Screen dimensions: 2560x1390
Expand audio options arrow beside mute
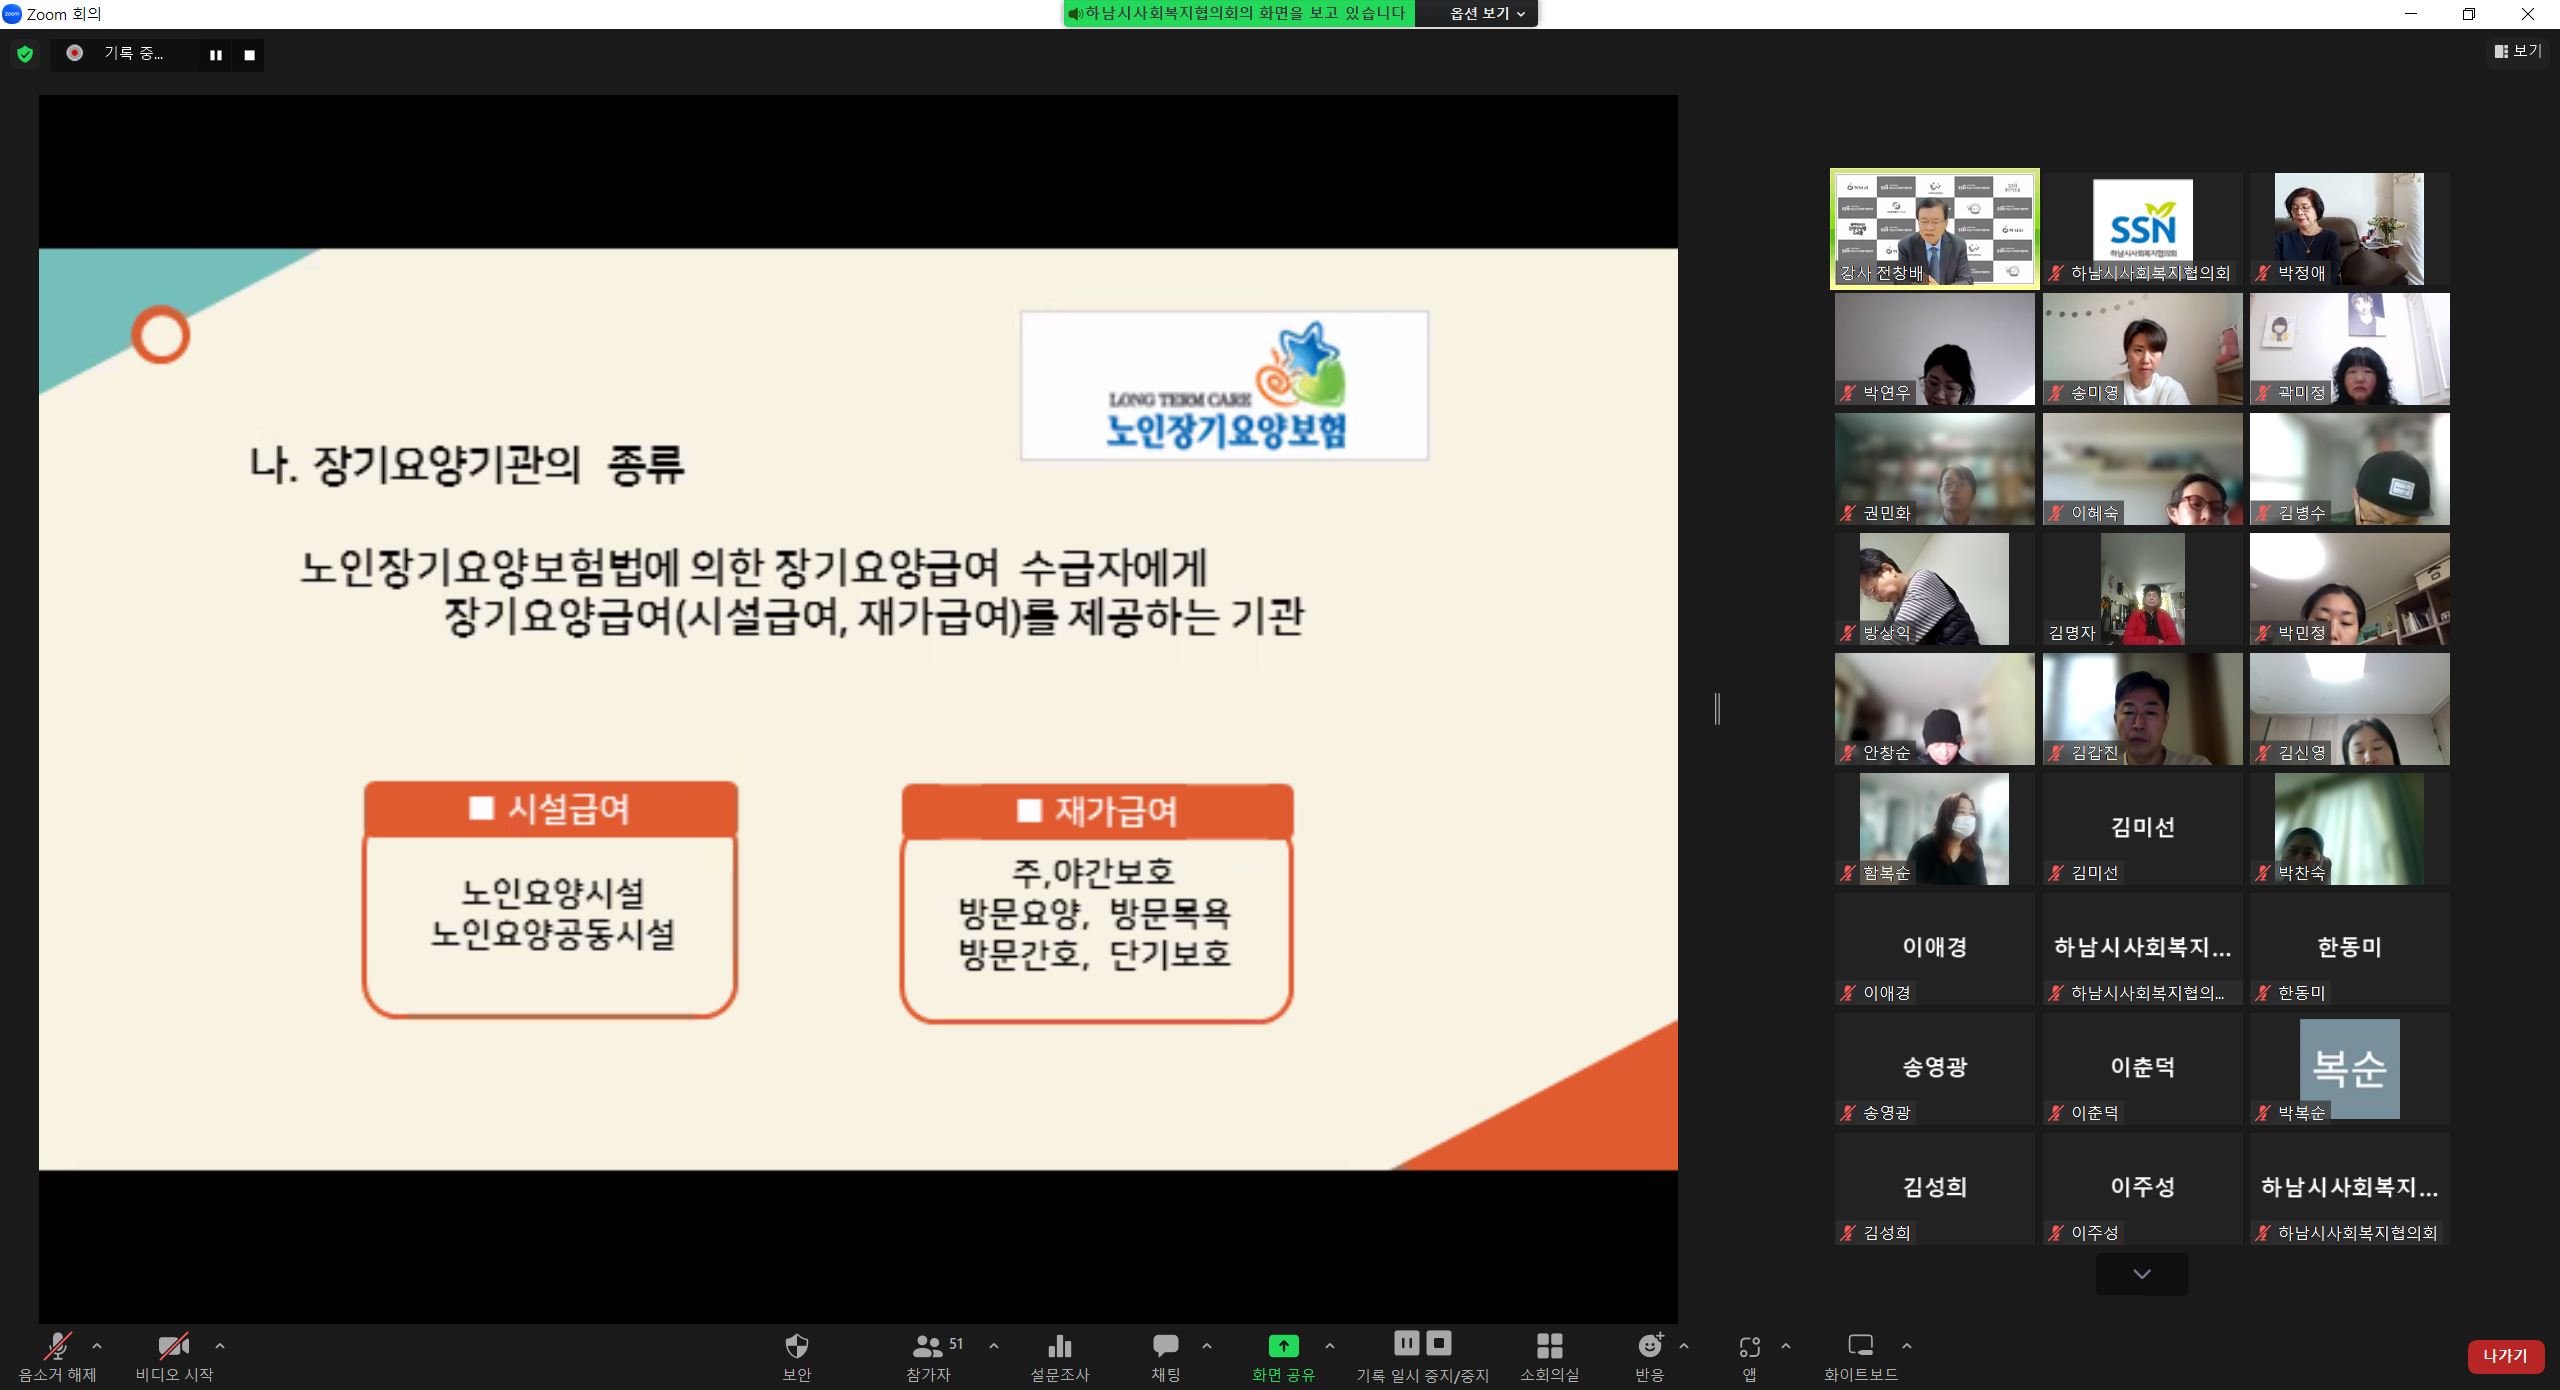pos(97,1346)
